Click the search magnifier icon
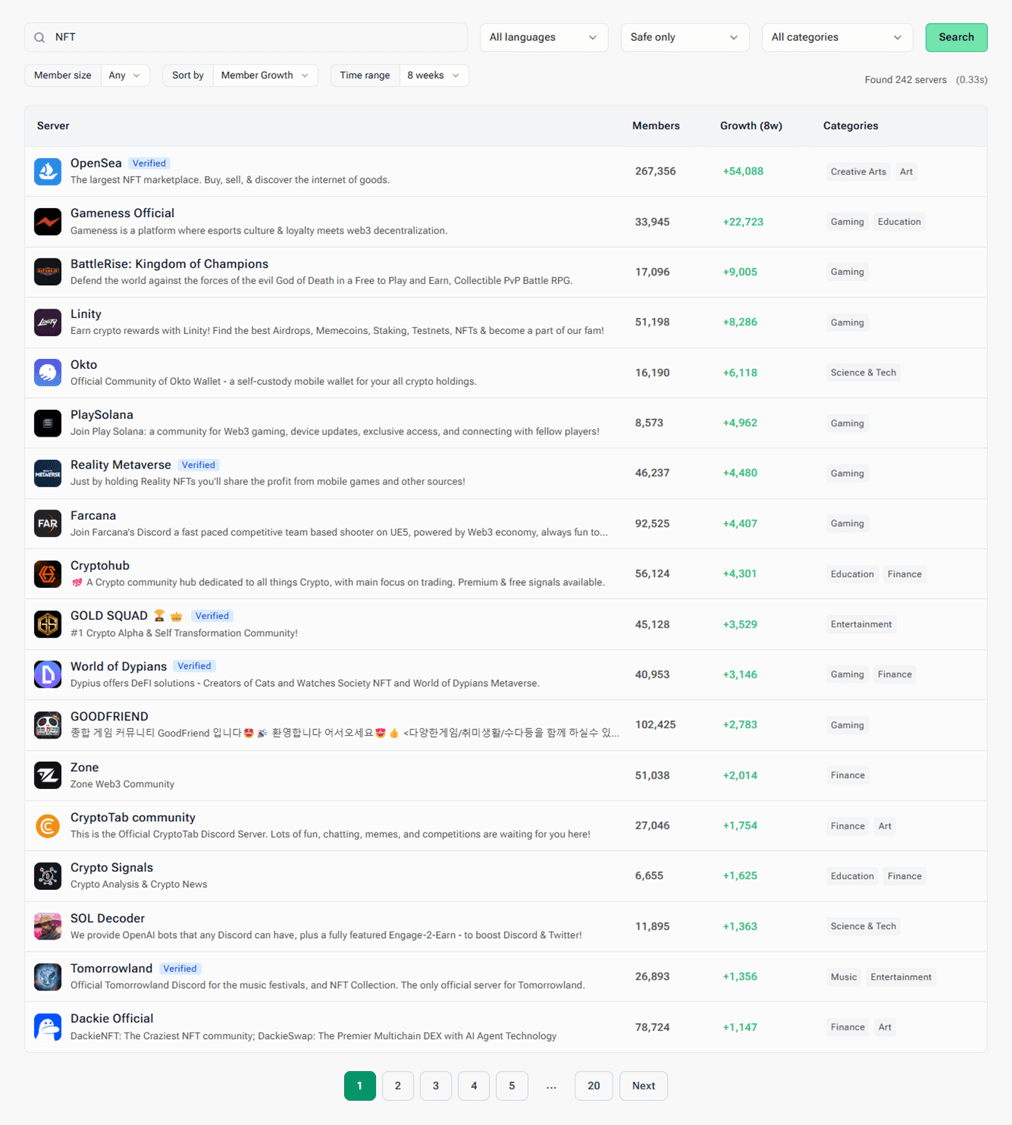The image size is (1012, 1125). click(x=39, y=37)
